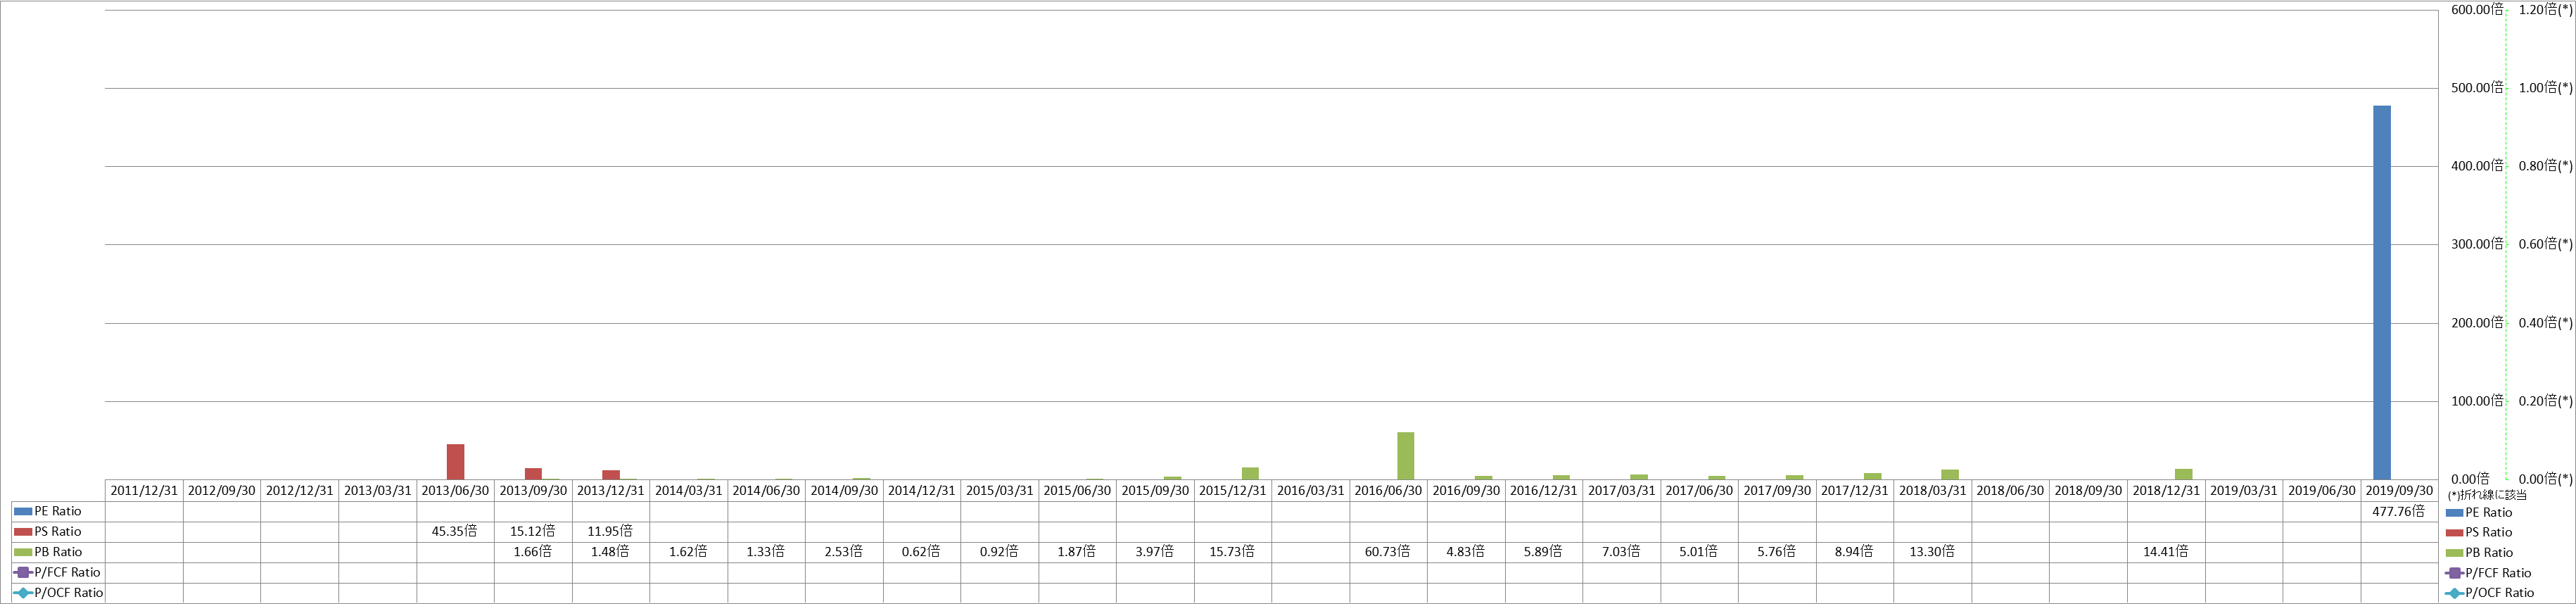Select the 4.83倍 PB Ratio value
This screenshot has height=604, width=2576.
[1466, 552]
